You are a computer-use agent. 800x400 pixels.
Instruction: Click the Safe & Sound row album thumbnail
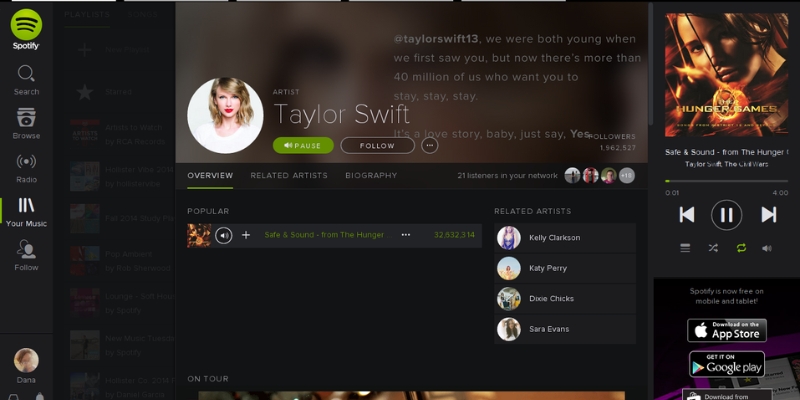point(199,235)
